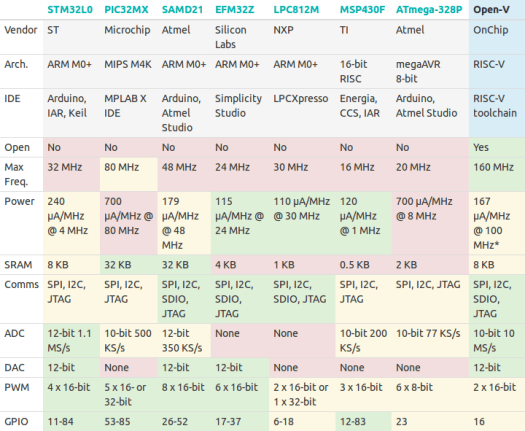
Task: Select the Arch. row label
Action: [x=16, y=64]
